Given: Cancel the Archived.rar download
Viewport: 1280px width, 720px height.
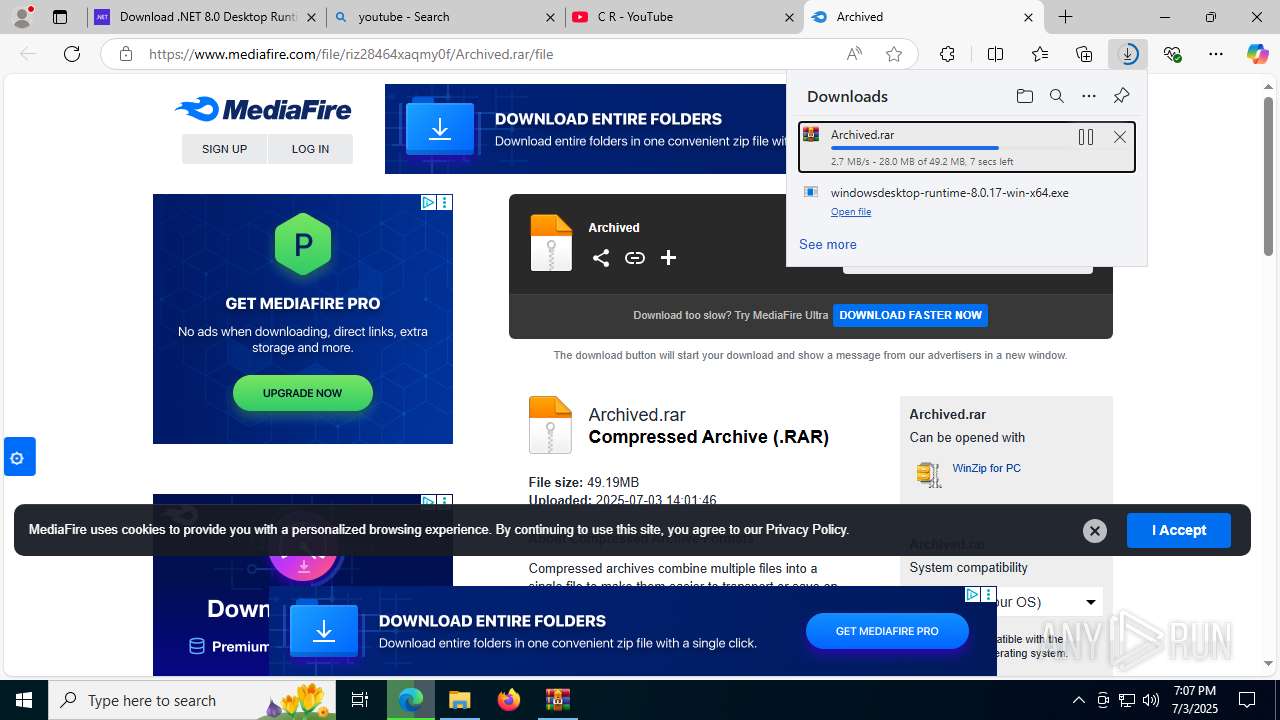Looking at the screenshot, I should pyautogui.click(x=1120, y=137).
